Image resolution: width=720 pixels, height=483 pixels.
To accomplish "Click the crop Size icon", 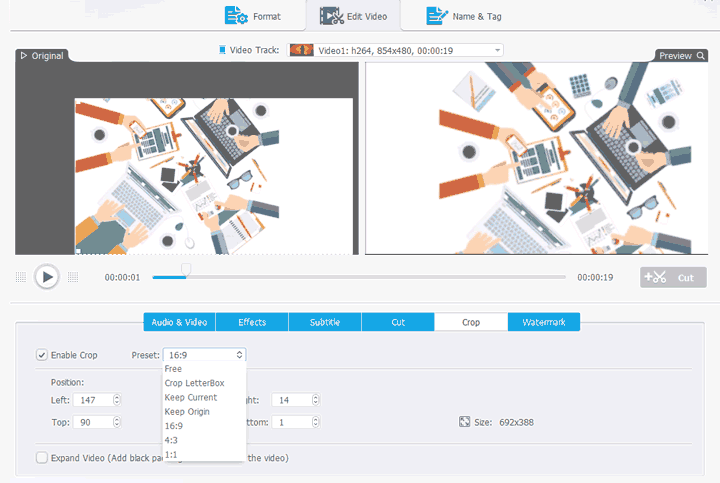I will (464, 422).
